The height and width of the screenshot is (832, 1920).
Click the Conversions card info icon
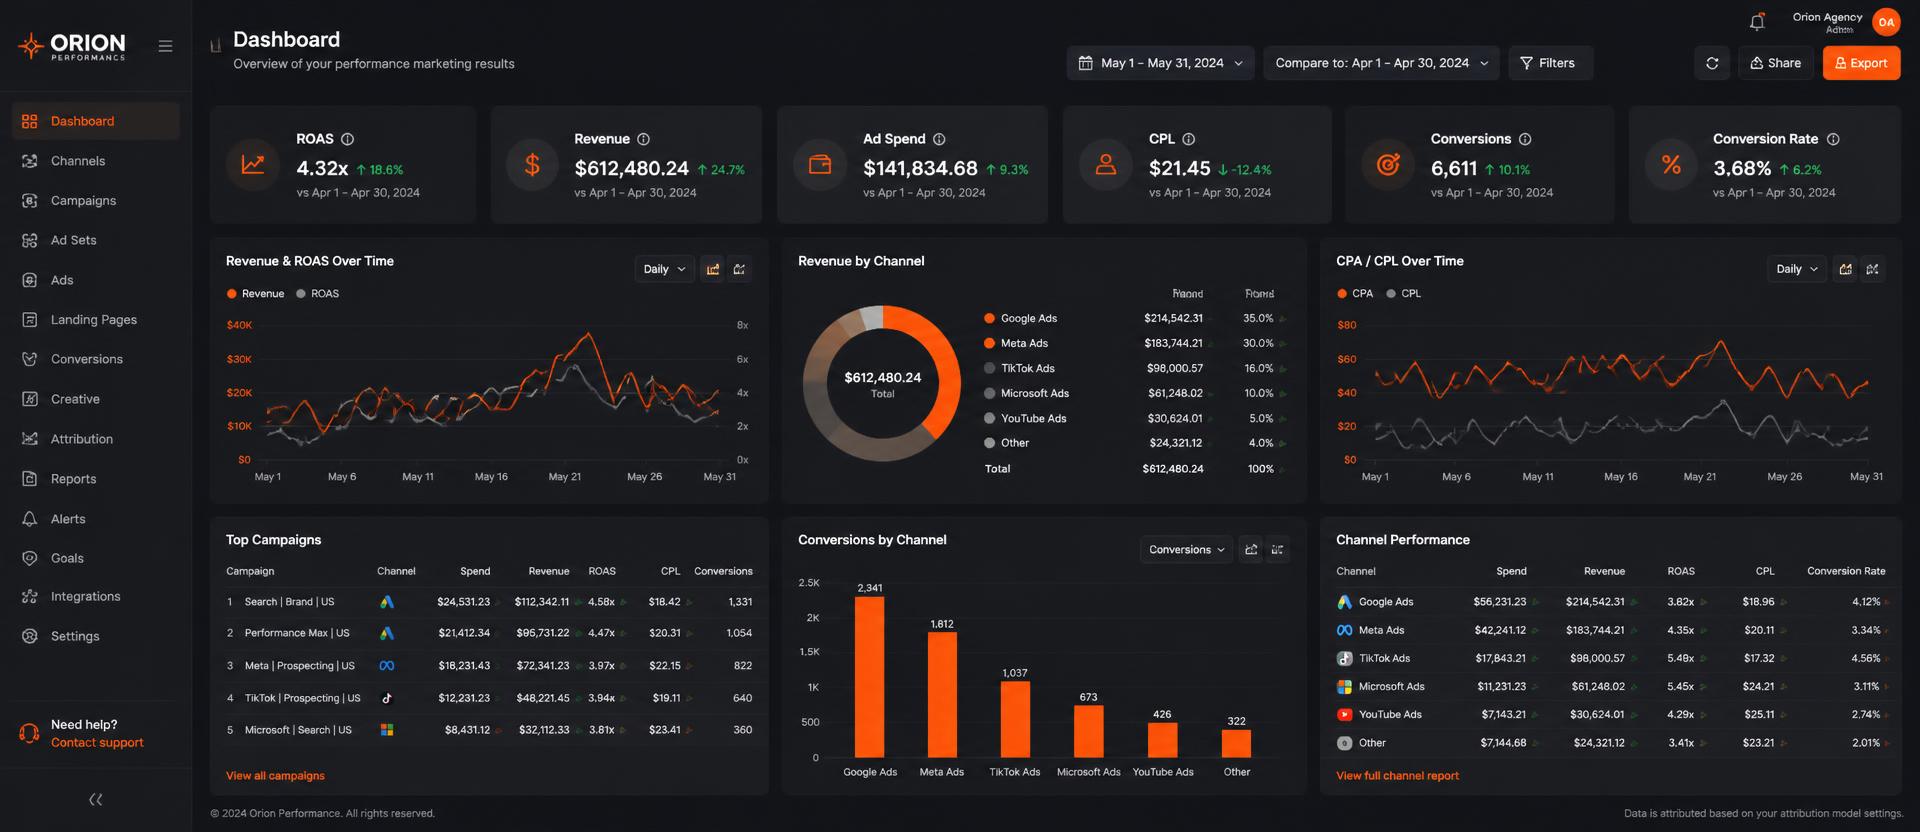(x=1525, y=139)
